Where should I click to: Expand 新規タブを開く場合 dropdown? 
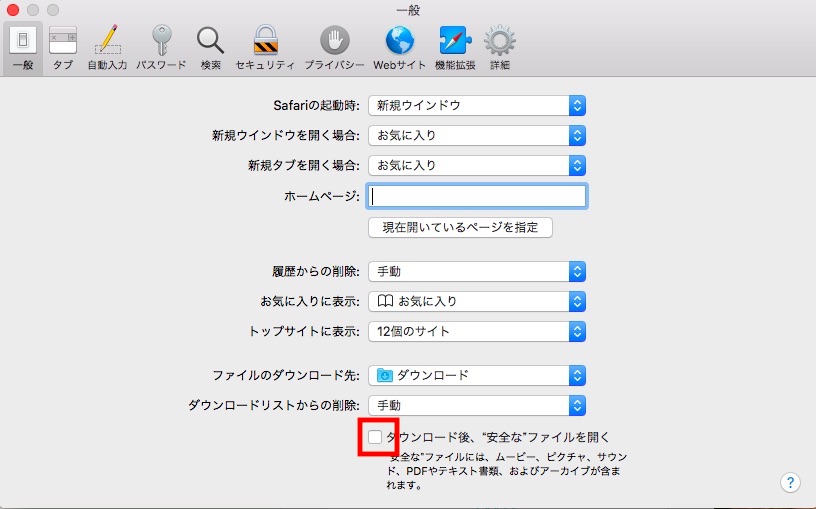pos(477,166)
